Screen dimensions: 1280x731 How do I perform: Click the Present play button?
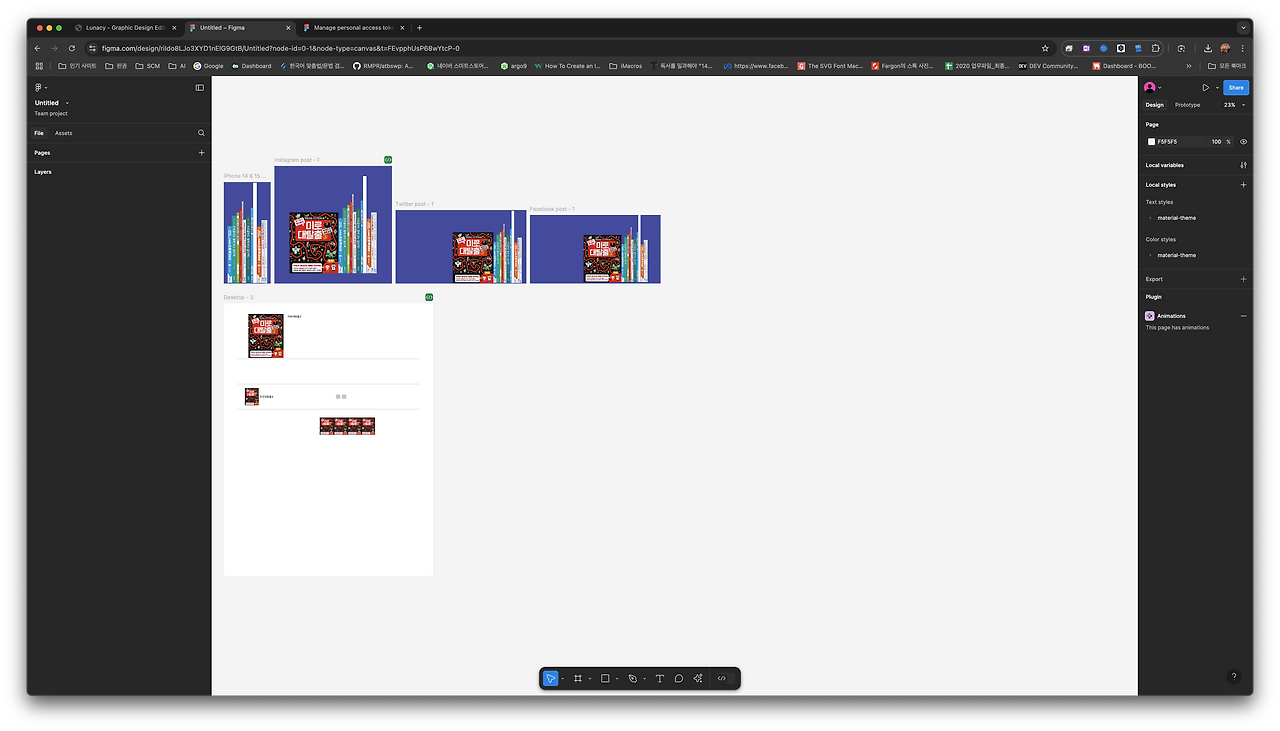pyautogui.click(x=1205, y=88)
